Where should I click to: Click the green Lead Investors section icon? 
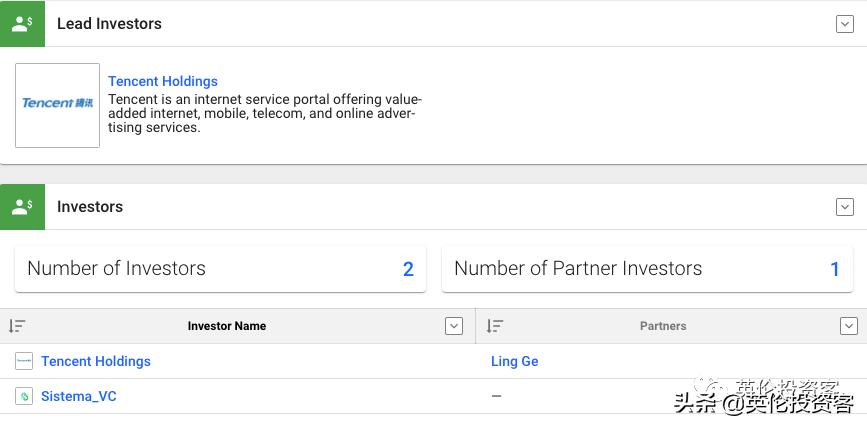(22, 23)
